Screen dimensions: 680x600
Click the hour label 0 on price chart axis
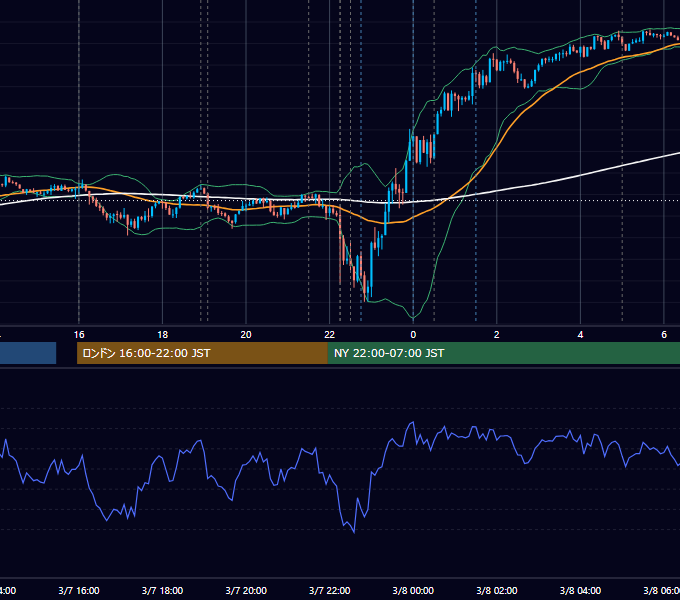click(x=413, y=335)
